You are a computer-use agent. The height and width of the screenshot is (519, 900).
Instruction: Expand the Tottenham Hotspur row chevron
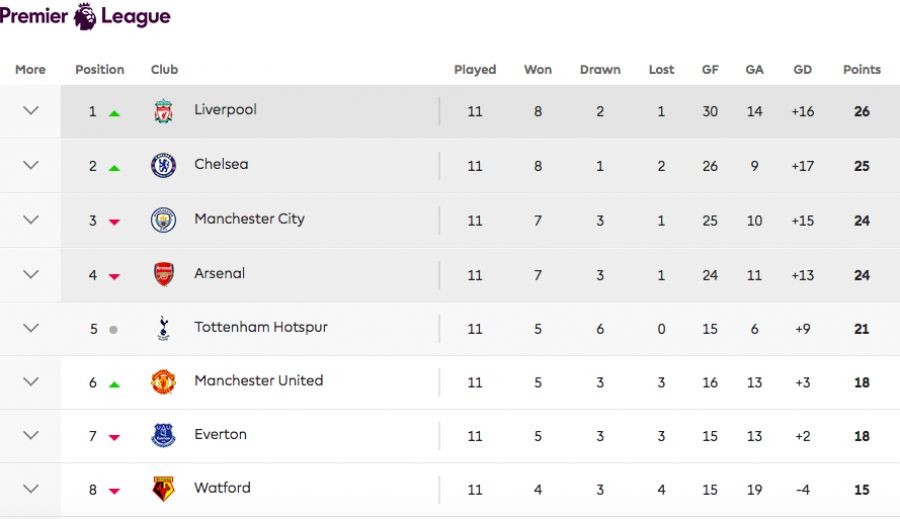coord(31,328)
